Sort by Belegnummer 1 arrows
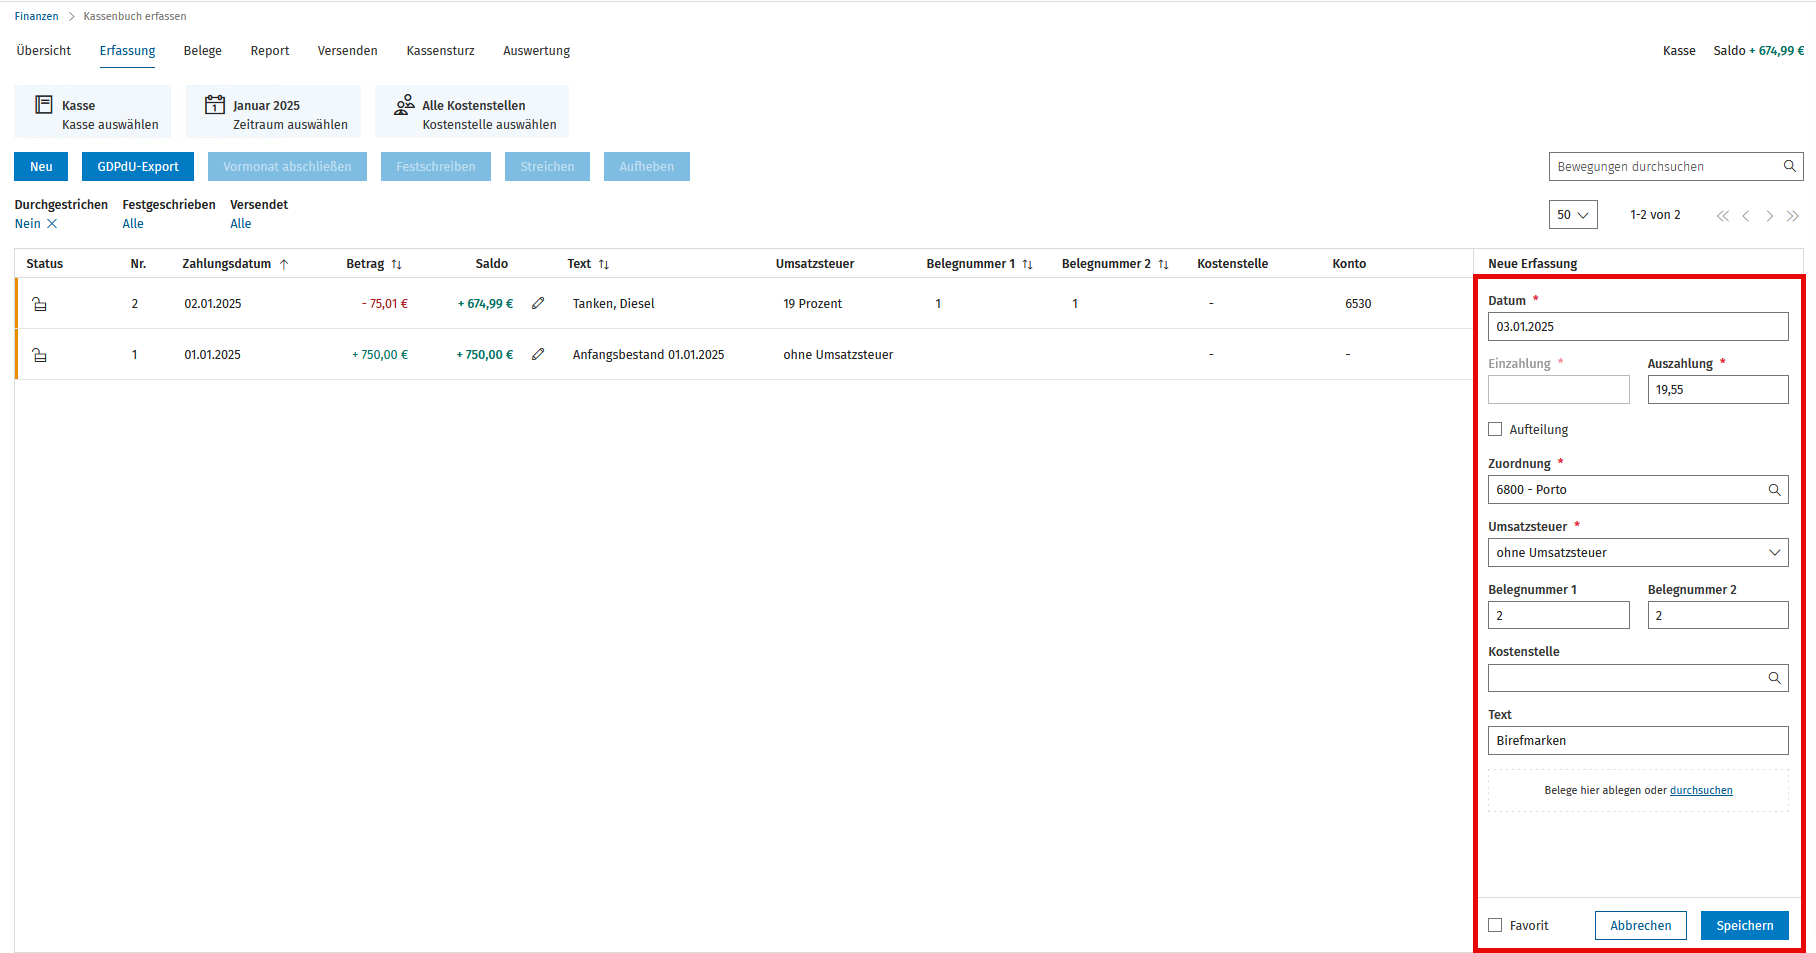Viewport: 1816px width, 953px height. 1027,264
